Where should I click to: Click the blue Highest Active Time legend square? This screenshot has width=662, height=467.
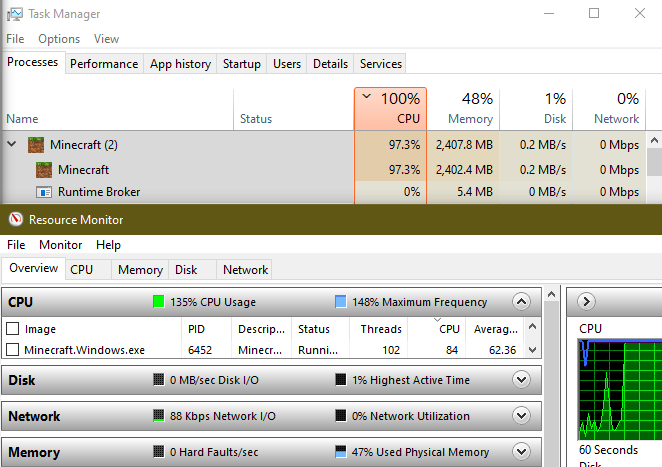click(340, 380)
